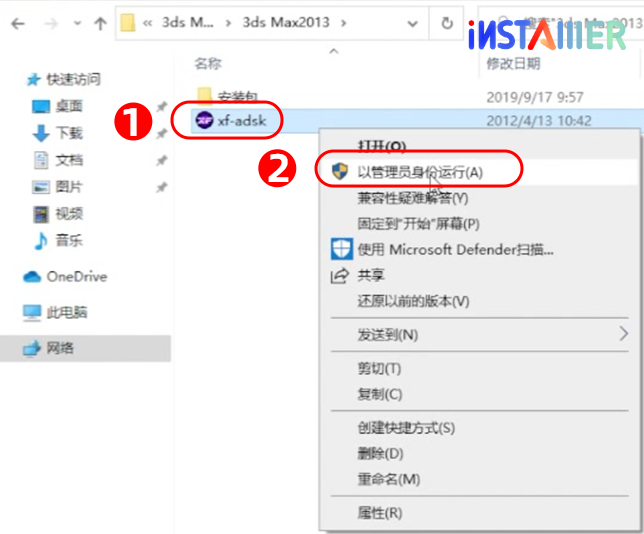Screen dimensions: 644x534
Task: Click the Microsoft Defender shield icon
Action: pyautogui.click(x=342, y=249)
